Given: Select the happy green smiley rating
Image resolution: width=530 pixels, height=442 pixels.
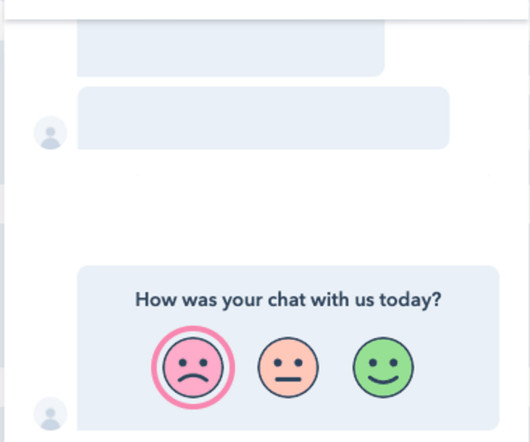Looking at the screenshot, I should pyautogui.click(x=383, y=367).
